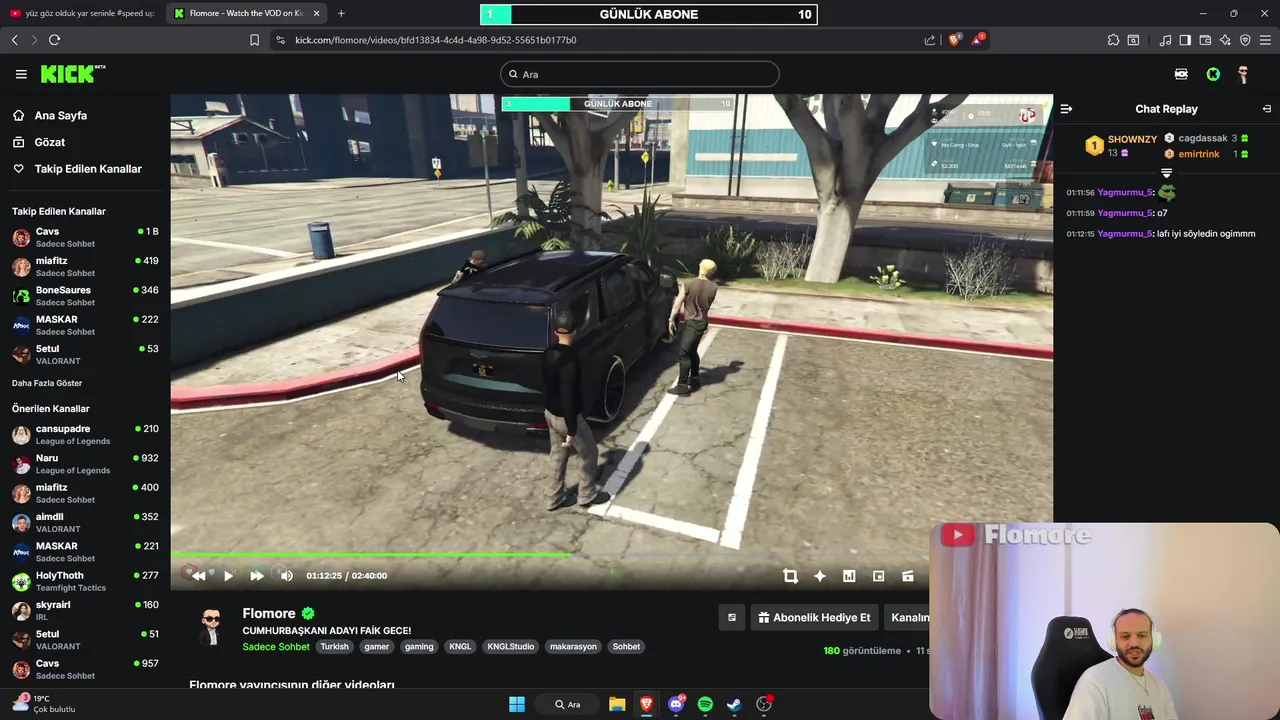1280x720 pixels.
Task: Toggle the browser sidebar panel
Action: (x=1185, y=40)
